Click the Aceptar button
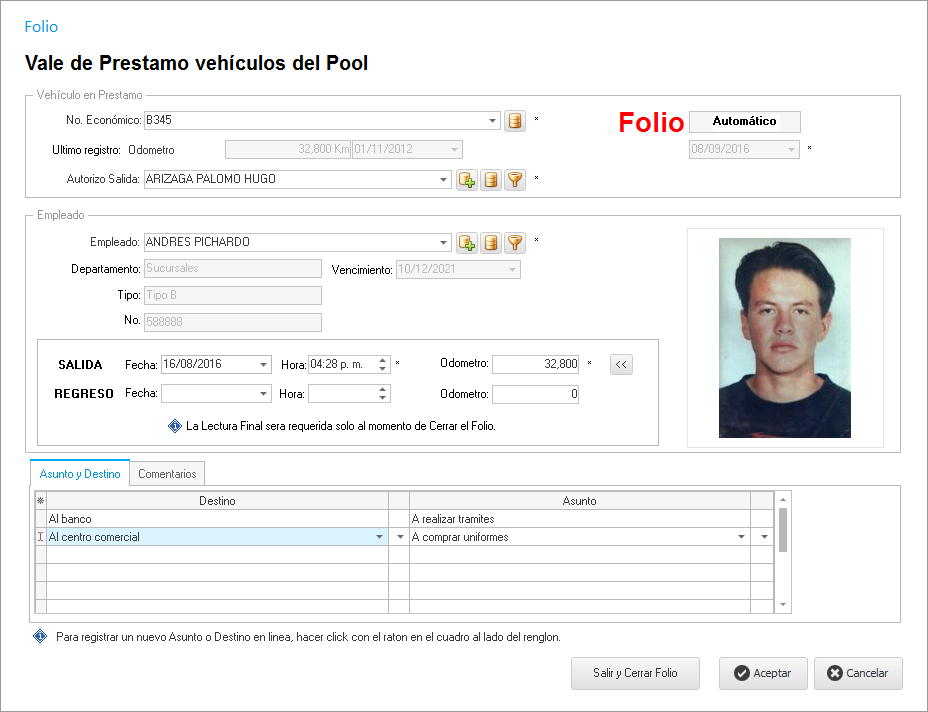Screen dimensions: 928x712 pyautogui.click(x=763, y=673)
